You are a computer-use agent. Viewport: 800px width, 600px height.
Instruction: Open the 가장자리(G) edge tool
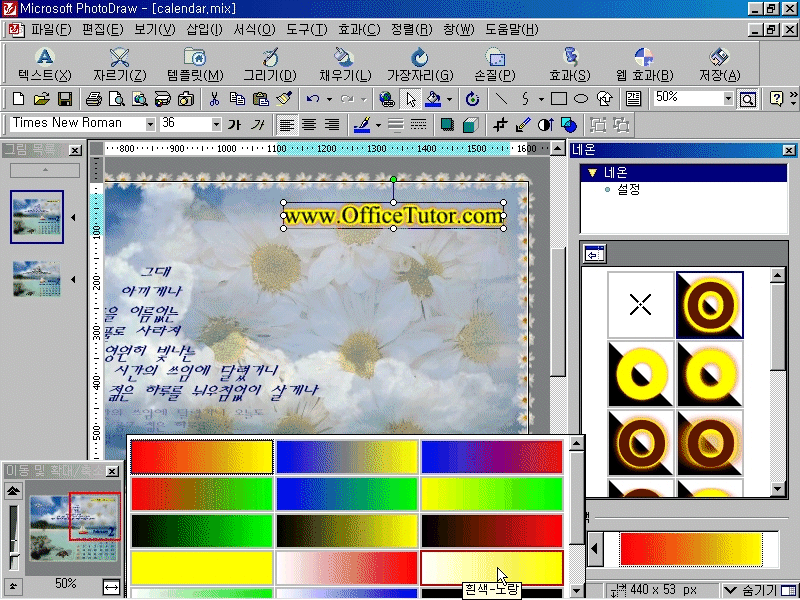pos(420,64)
